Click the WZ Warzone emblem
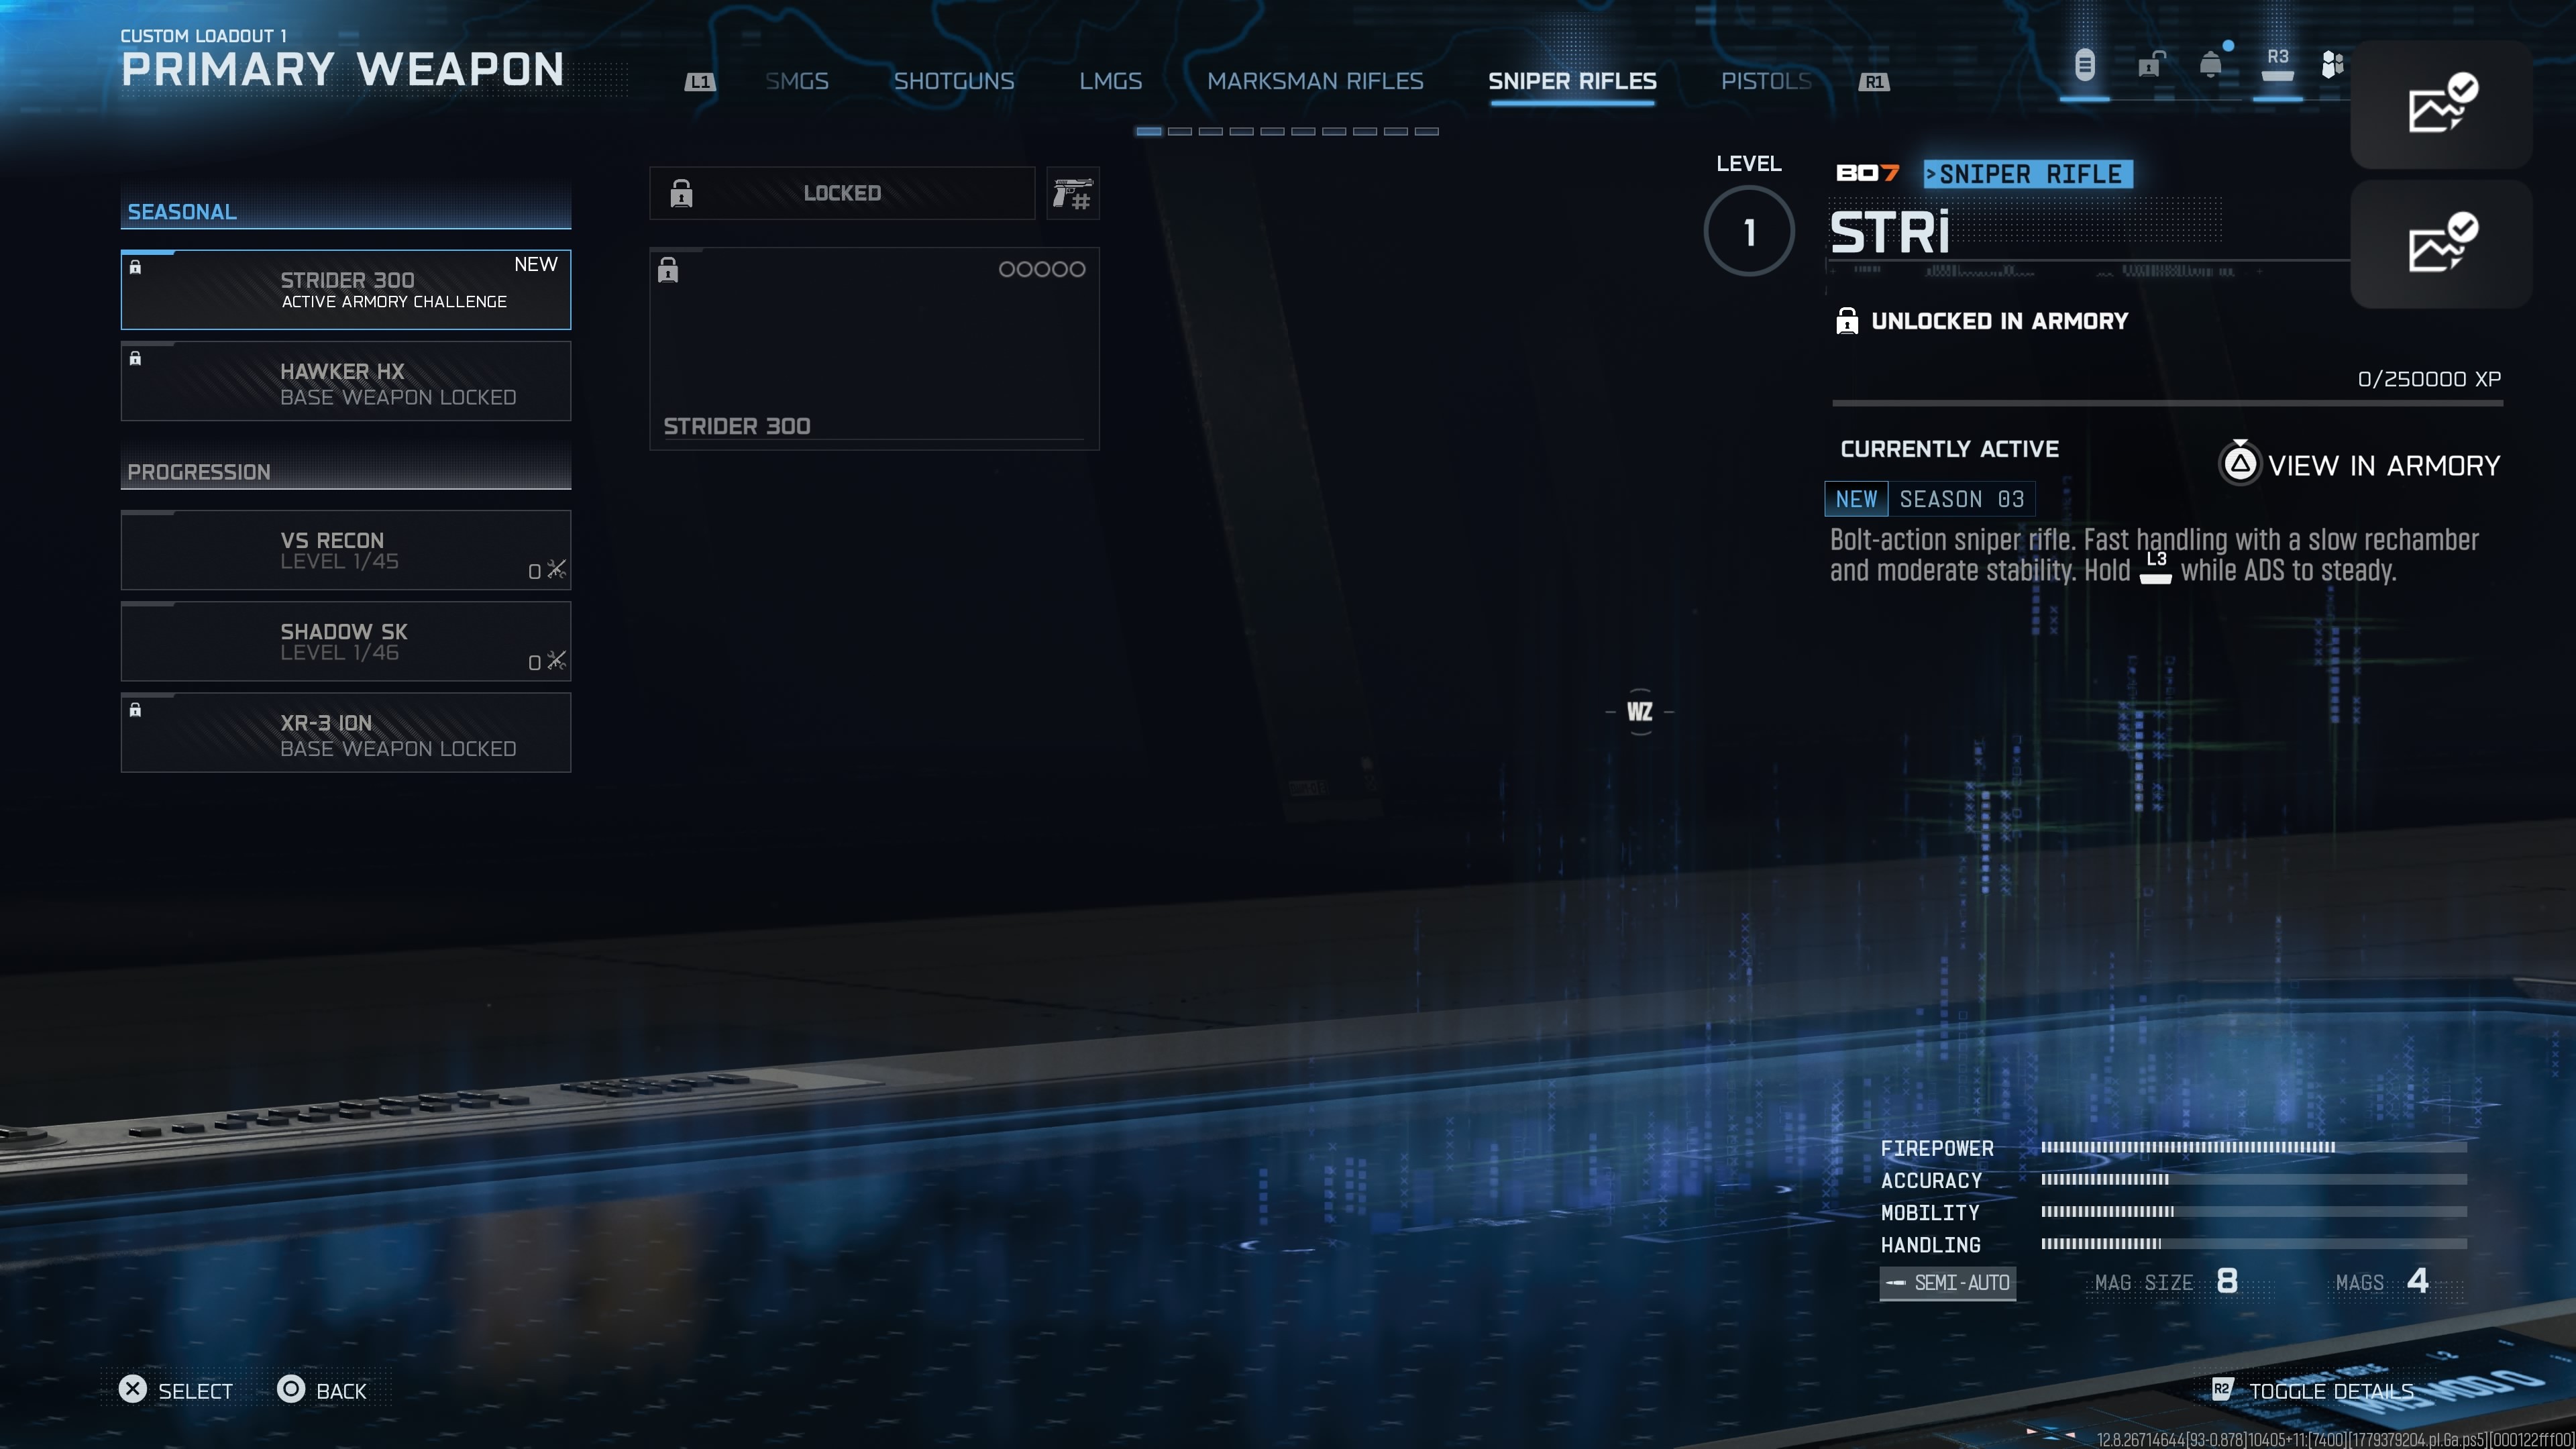 point(1640,712)
